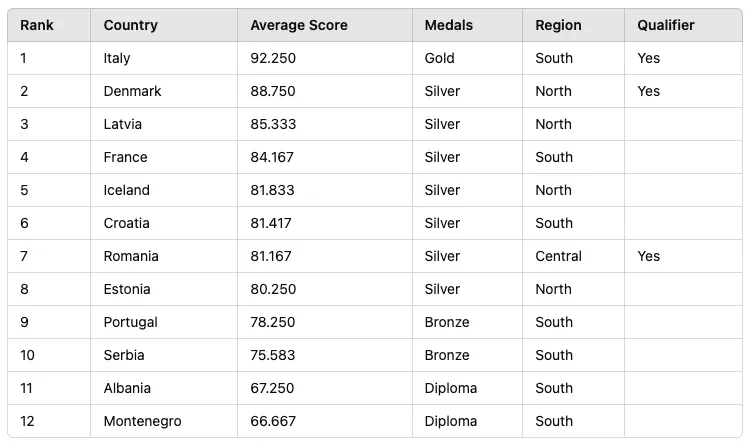Select the Albania cell

[x=127, y=388]
